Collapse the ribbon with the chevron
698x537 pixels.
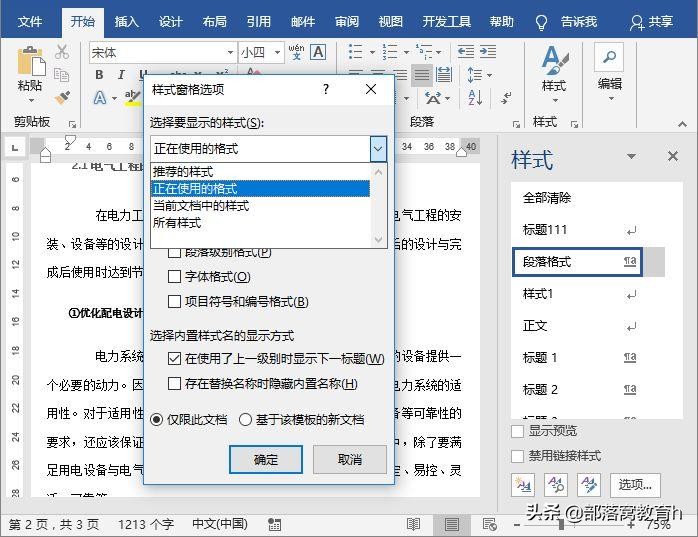(x=682, y=125)
